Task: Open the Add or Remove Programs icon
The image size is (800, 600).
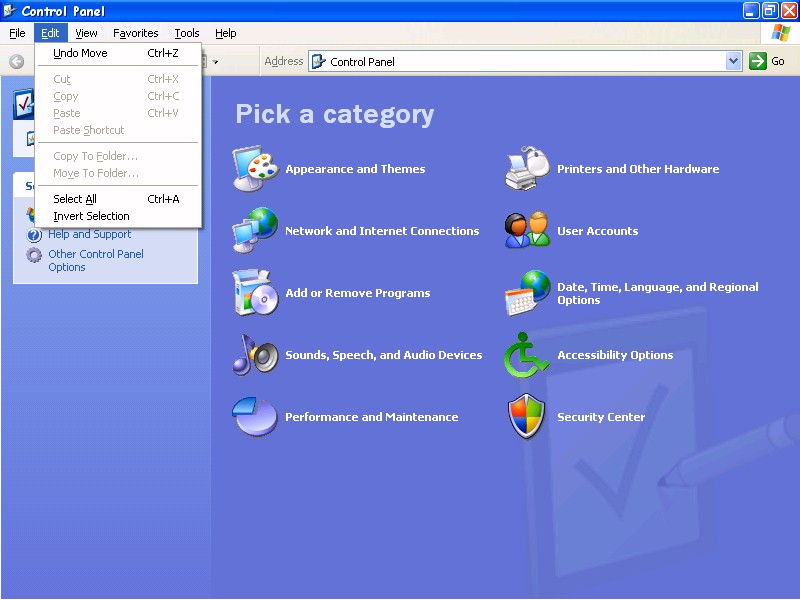Action: [255, 293]
